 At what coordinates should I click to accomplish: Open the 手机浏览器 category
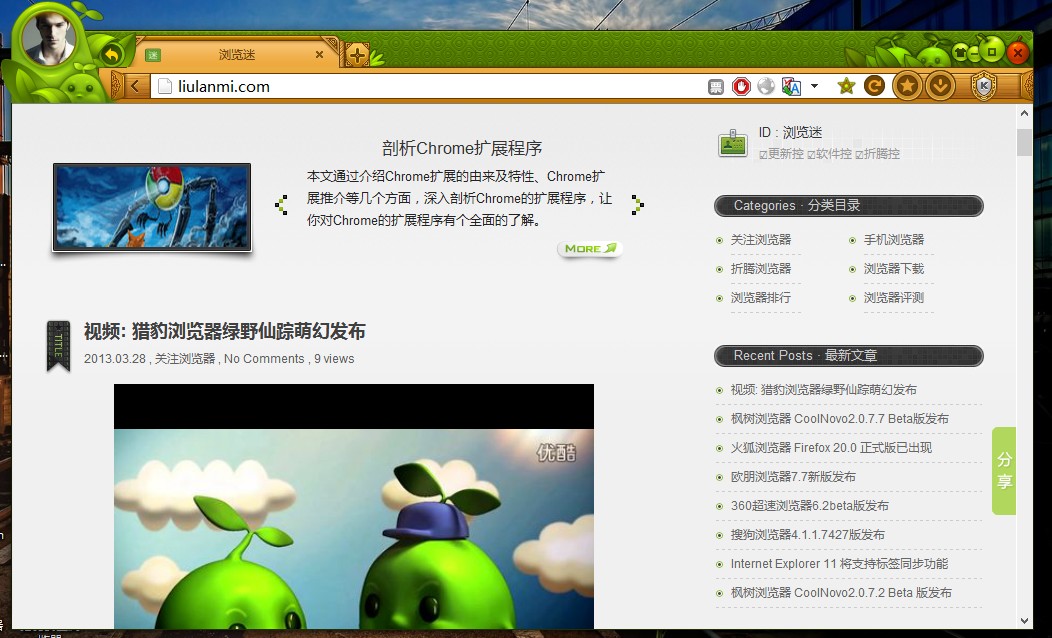pyautogui.click(x=894, y=240)
